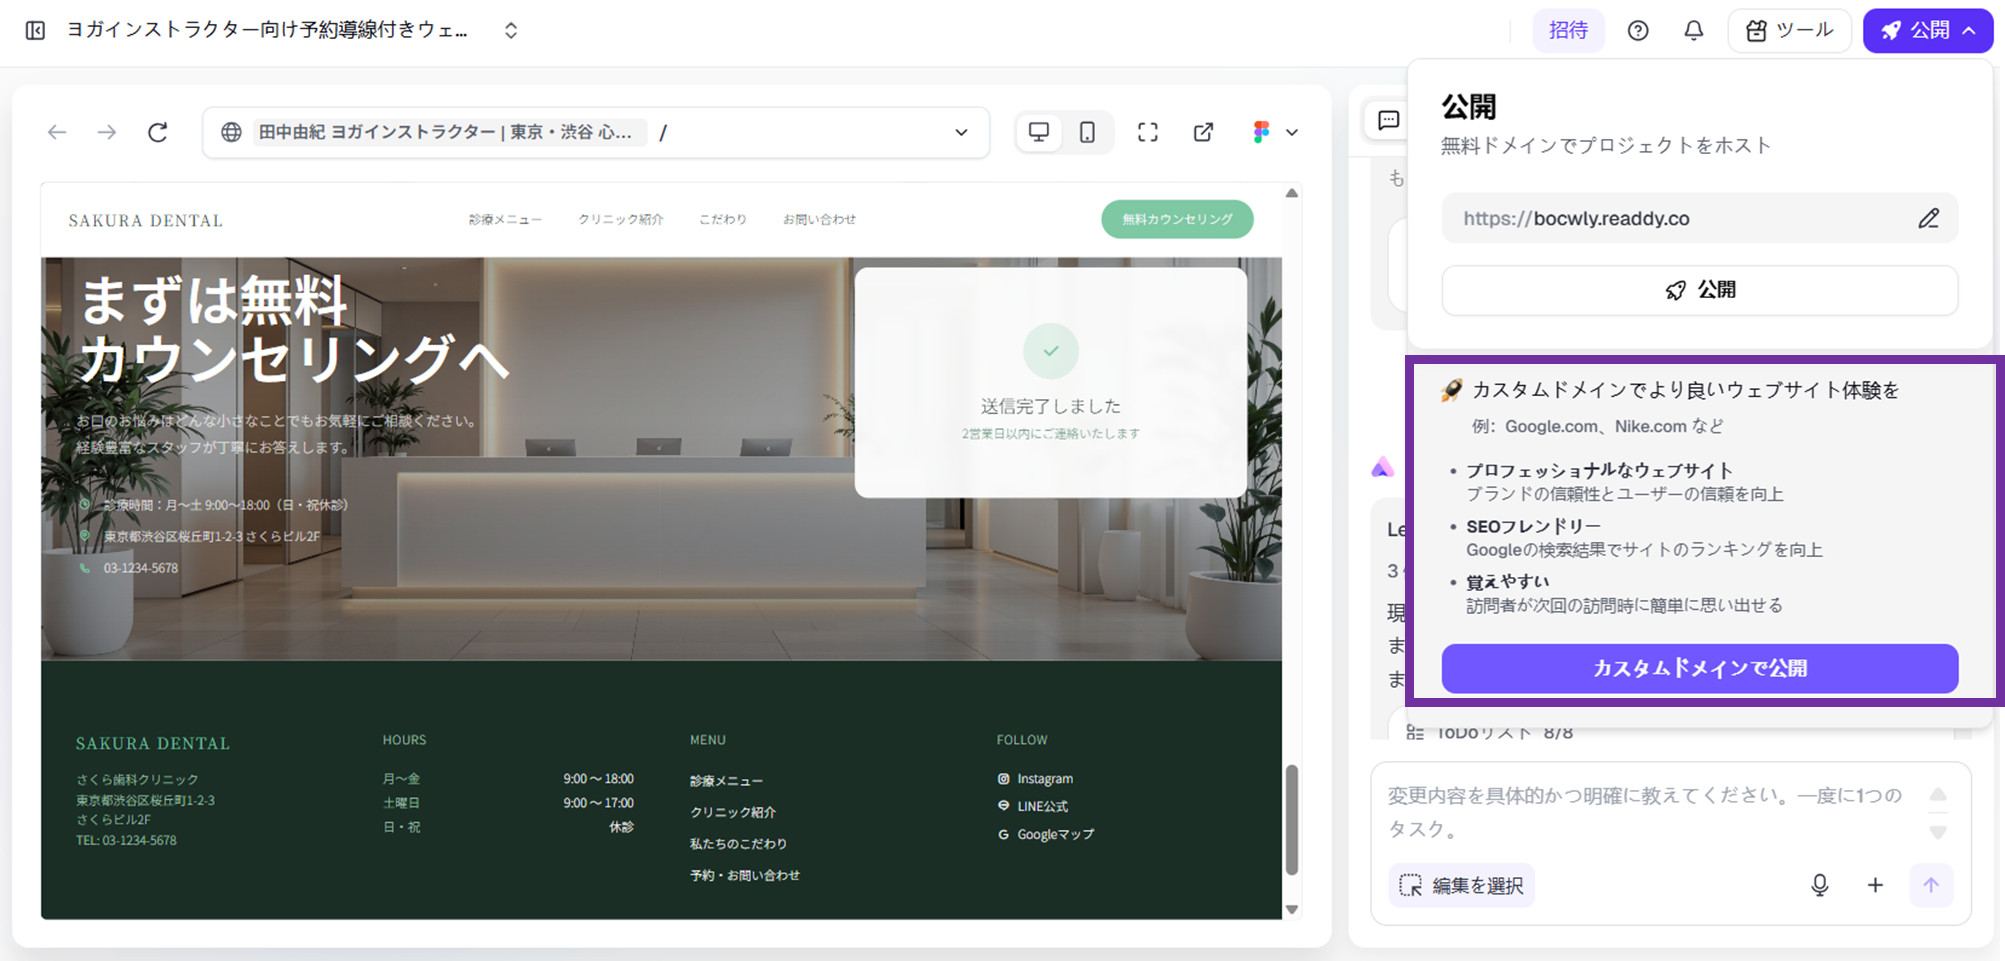Image resolution: width=2005 pixels, height=961 pixels.
Task: Click the preview vertical scrollbar thumb
Action: pyautogui.click(x=1291, y=819)
